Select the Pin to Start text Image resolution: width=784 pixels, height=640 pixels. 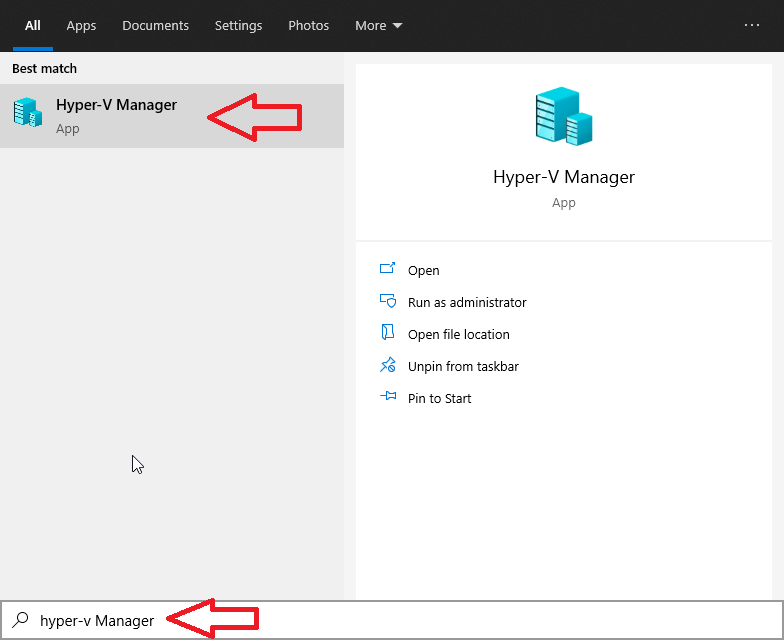439,398
